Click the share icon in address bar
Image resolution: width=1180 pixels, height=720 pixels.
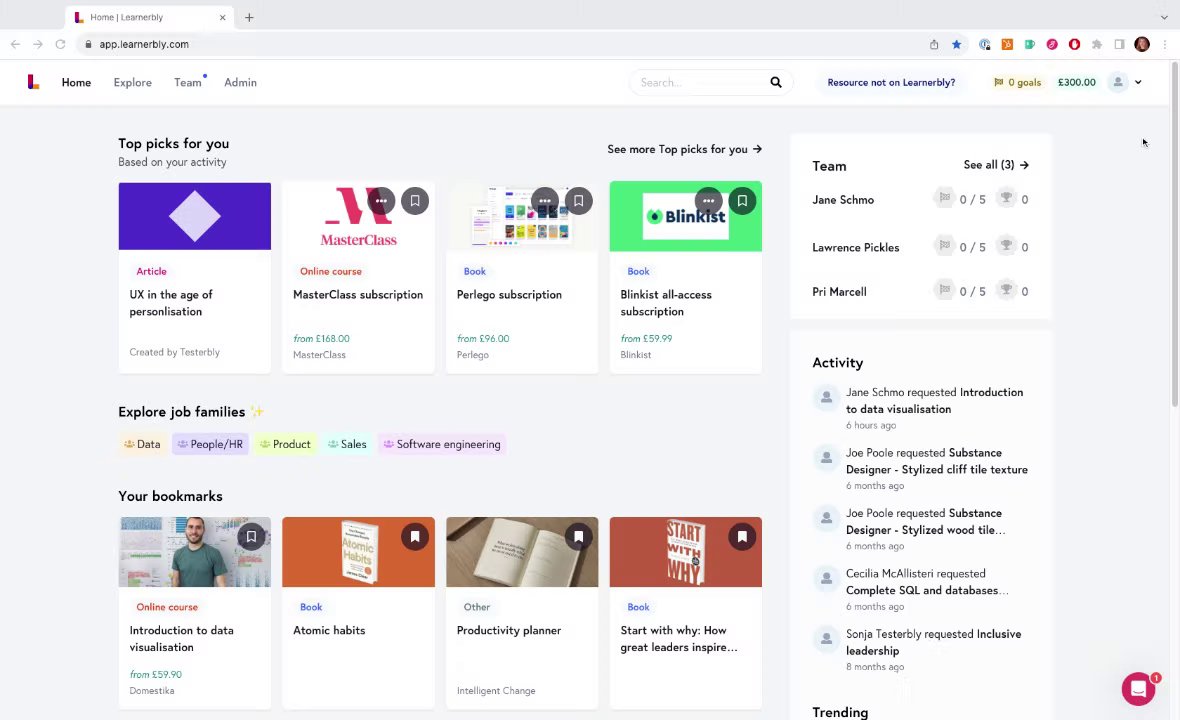click(x=934, y=44)
